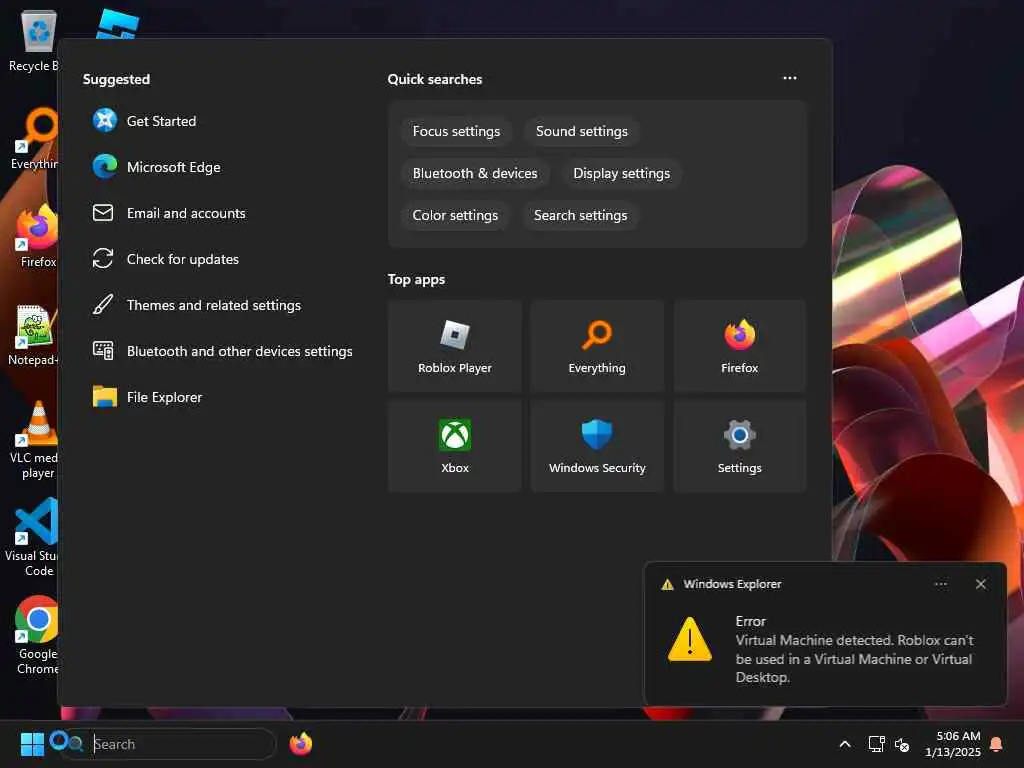Open File Explorer from Suggested list
The height and width of the screenshot is (768, 1024).
pos(148,397)
